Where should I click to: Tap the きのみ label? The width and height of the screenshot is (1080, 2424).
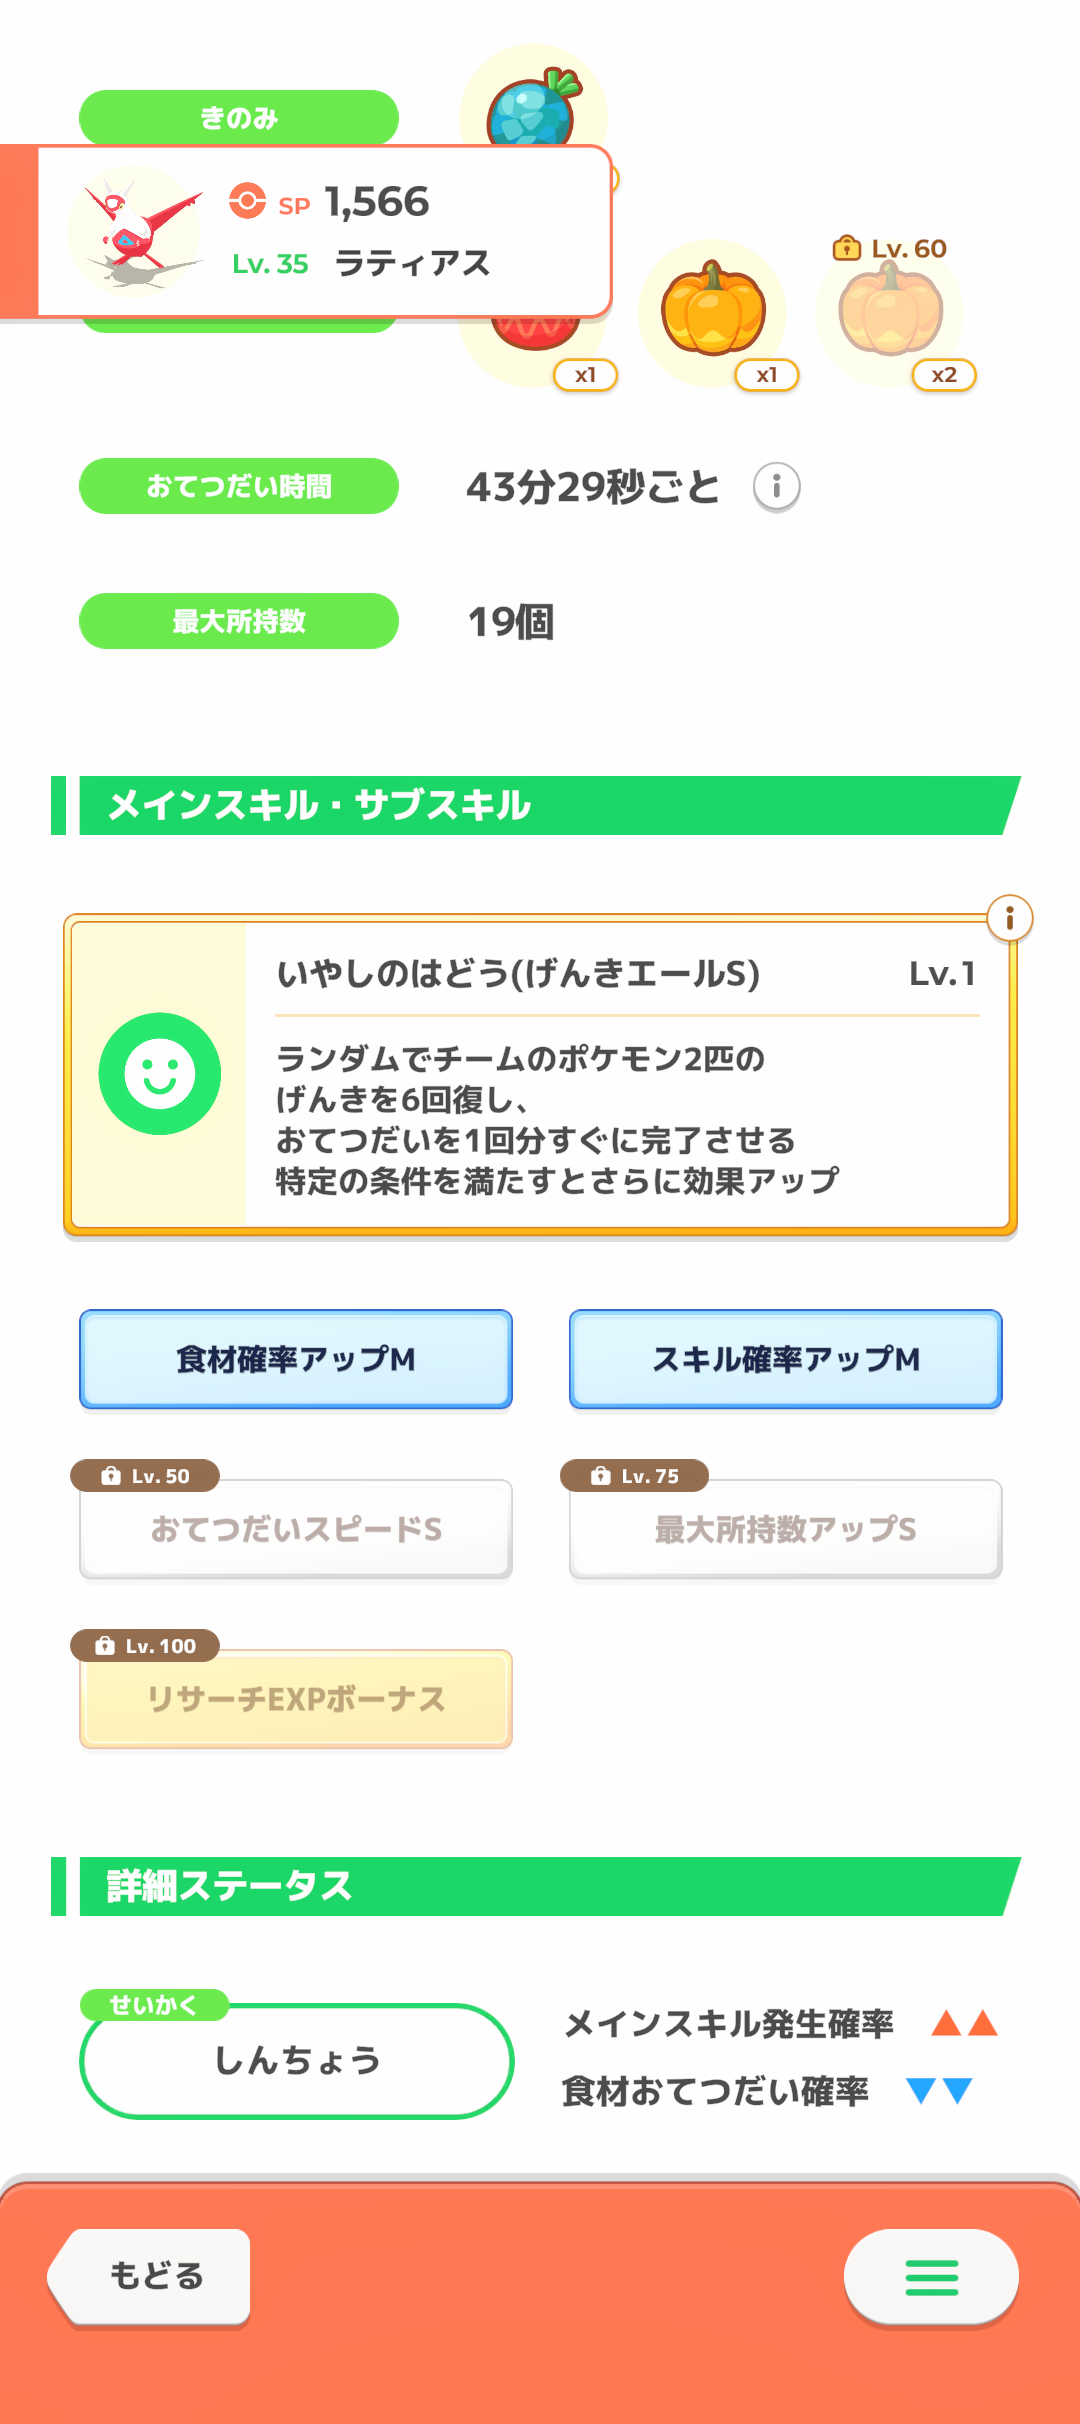(x=239, y=118)
